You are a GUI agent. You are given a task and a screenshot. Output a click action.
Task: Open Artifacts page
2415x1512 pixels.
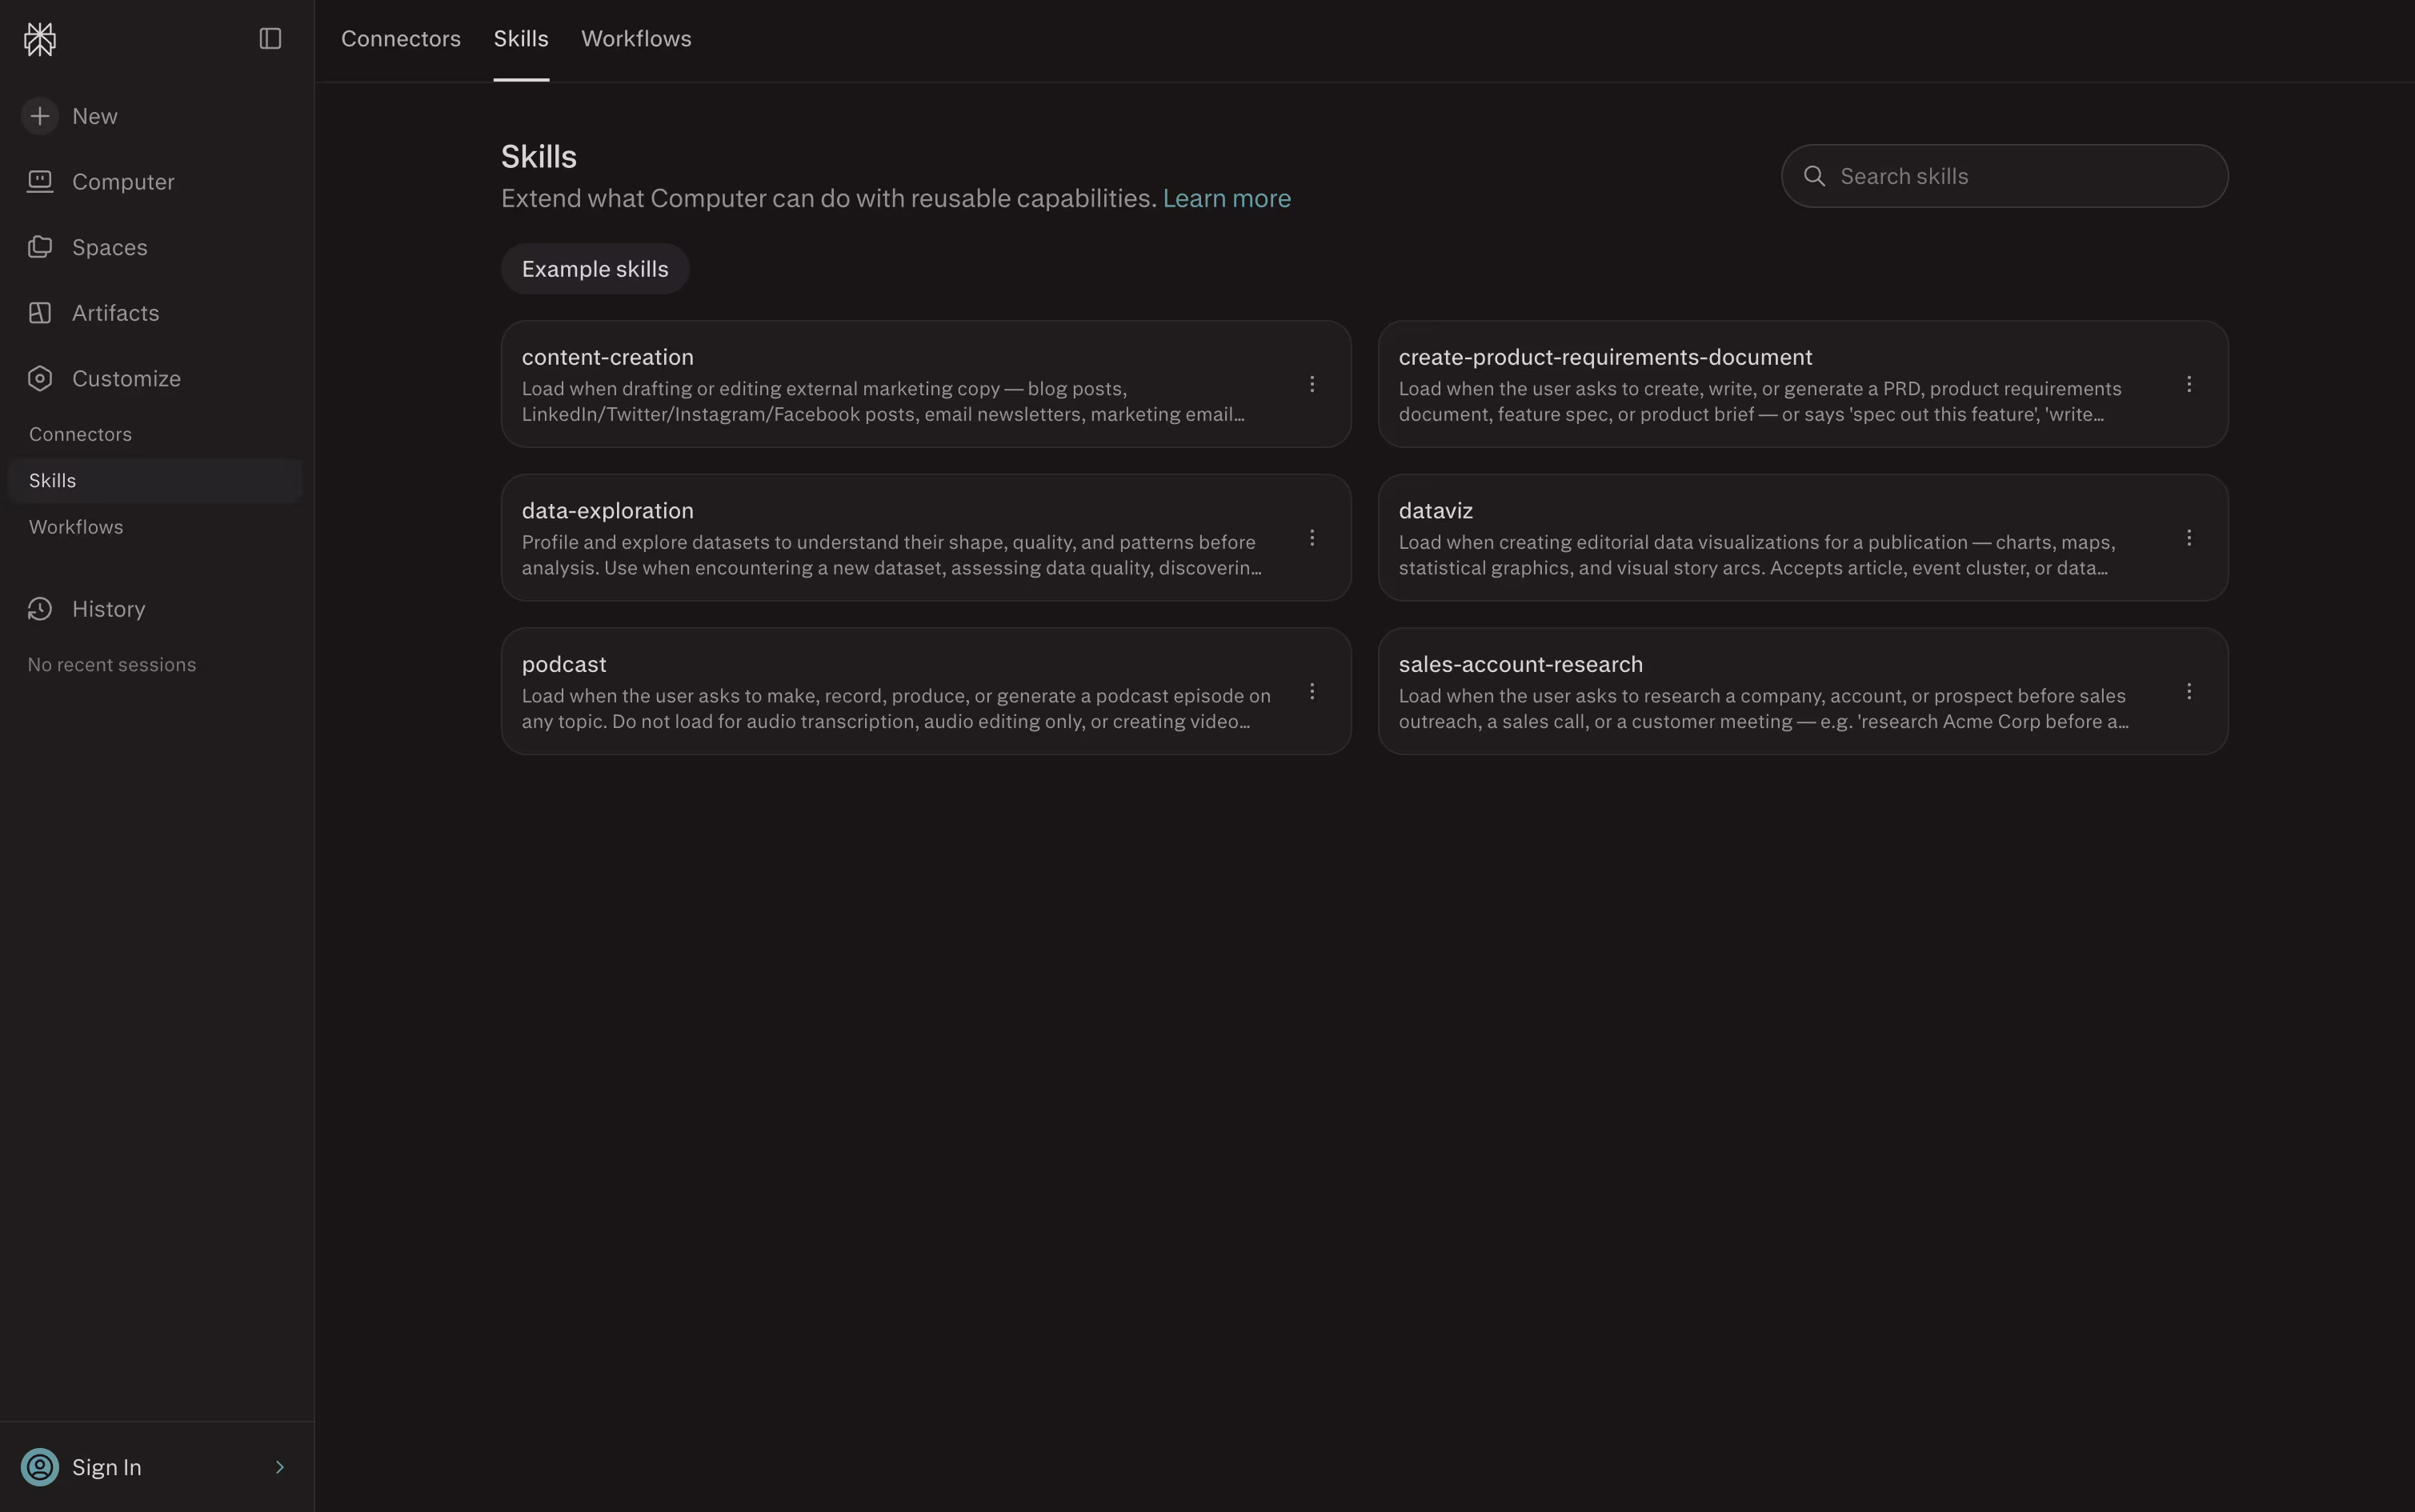click(x=115, y=313)
